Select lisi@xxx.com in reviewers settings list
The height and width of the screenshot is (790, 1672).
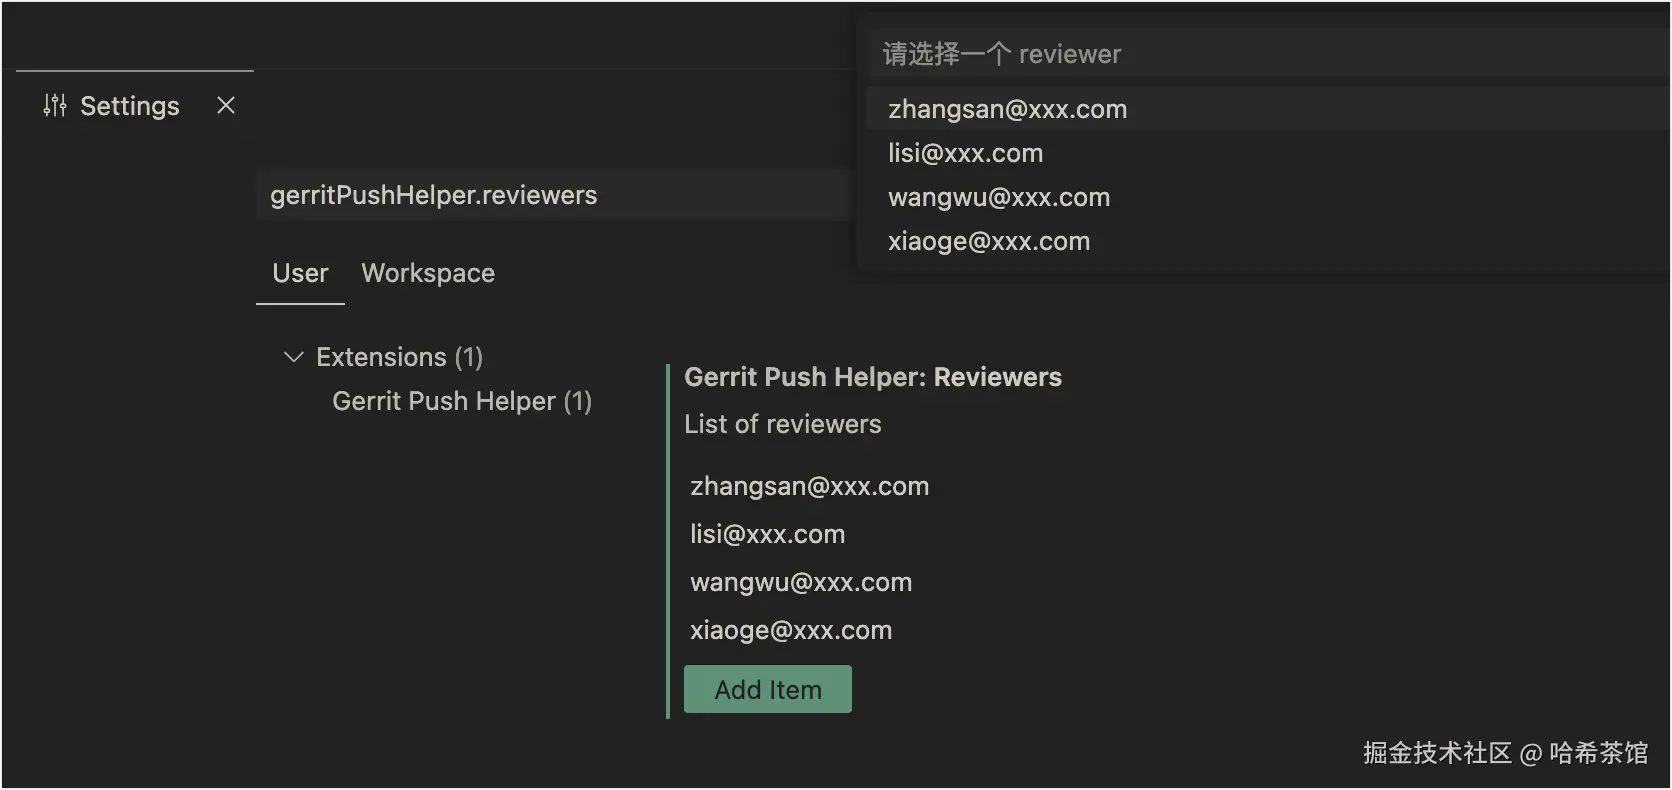point(768,534)
